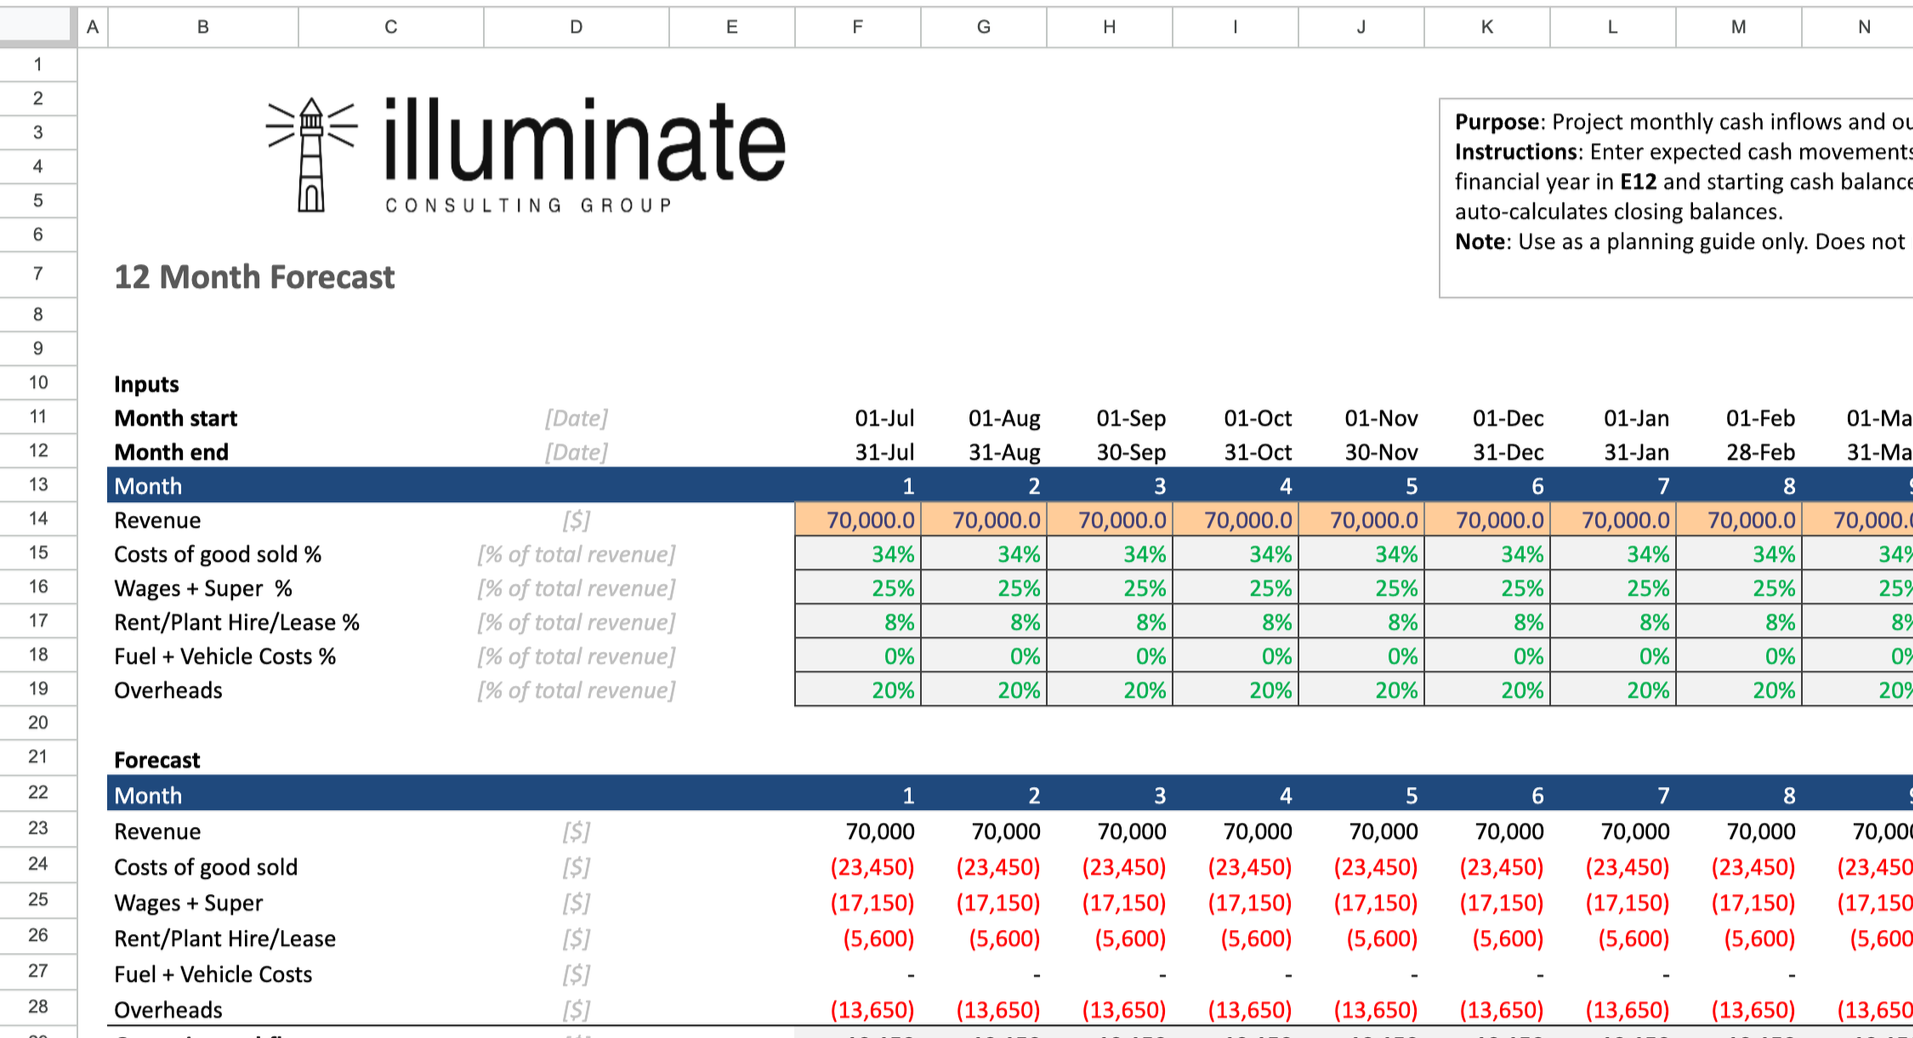Select column header N
Viewport: 1913px width, 1038px height.
click(x=1863, y=27)
